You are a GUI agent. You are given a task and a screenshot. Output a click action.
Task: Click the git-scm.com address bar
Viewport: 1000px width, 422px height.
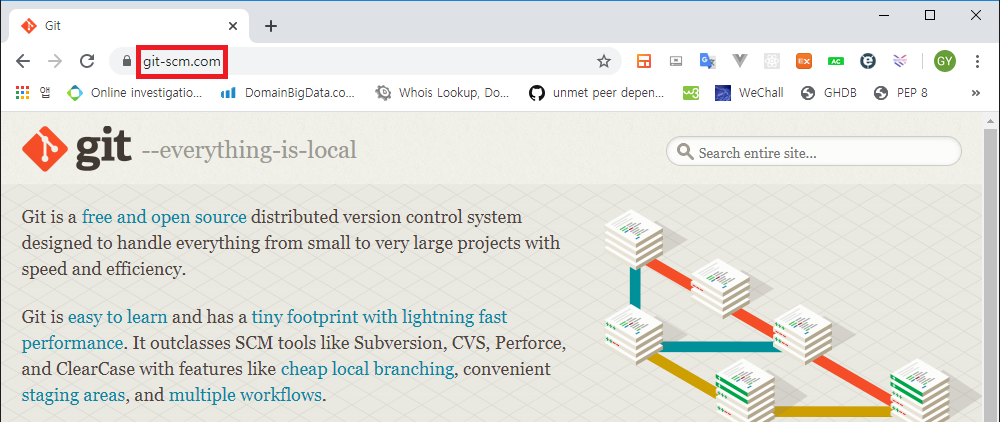[364, 61]
